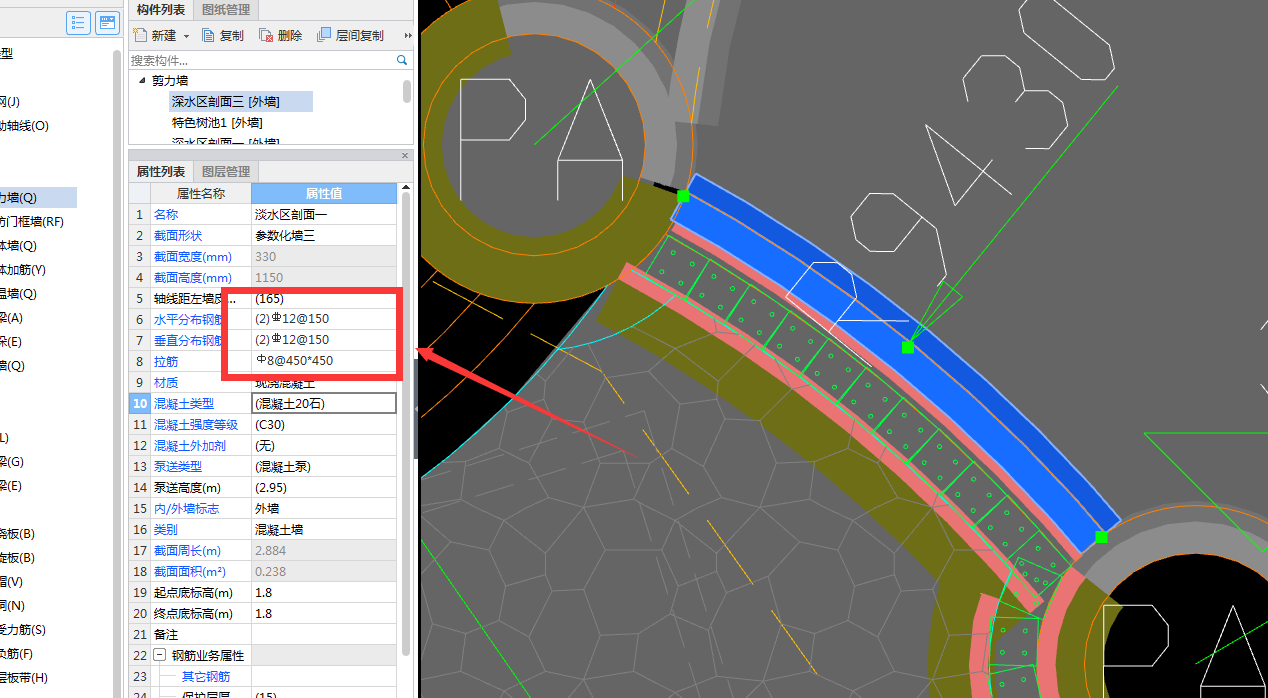Click the 层间复制 button

pos(351,35)
